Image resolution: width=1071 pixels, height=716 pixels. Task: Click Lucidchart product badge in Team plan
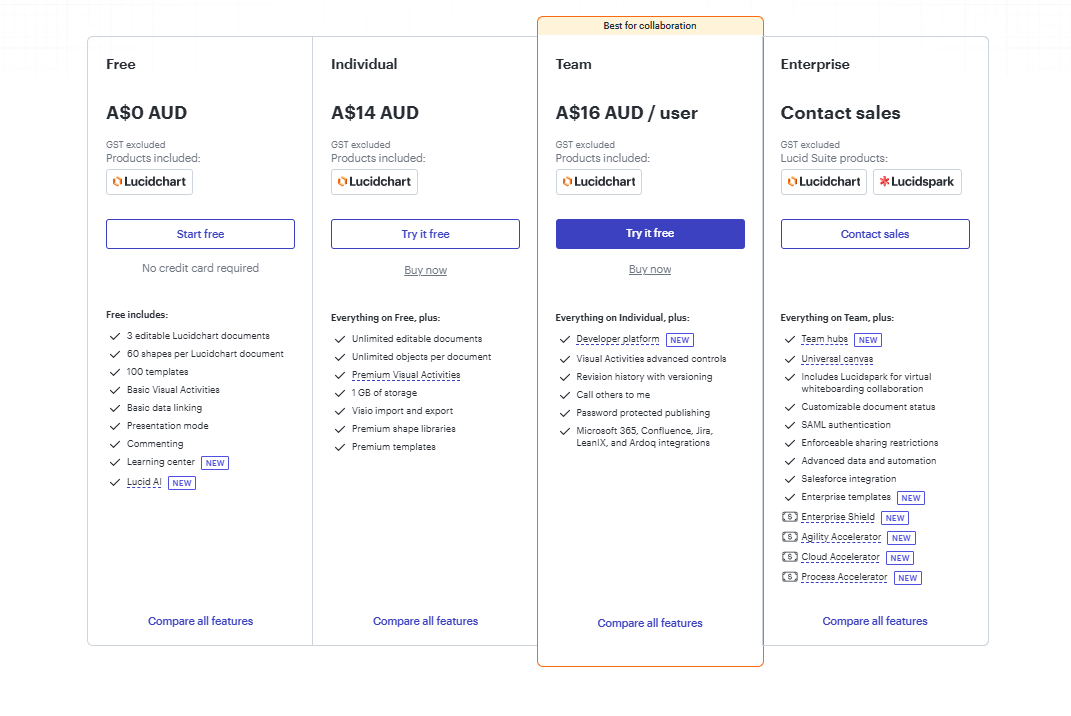tap(598, 182)
